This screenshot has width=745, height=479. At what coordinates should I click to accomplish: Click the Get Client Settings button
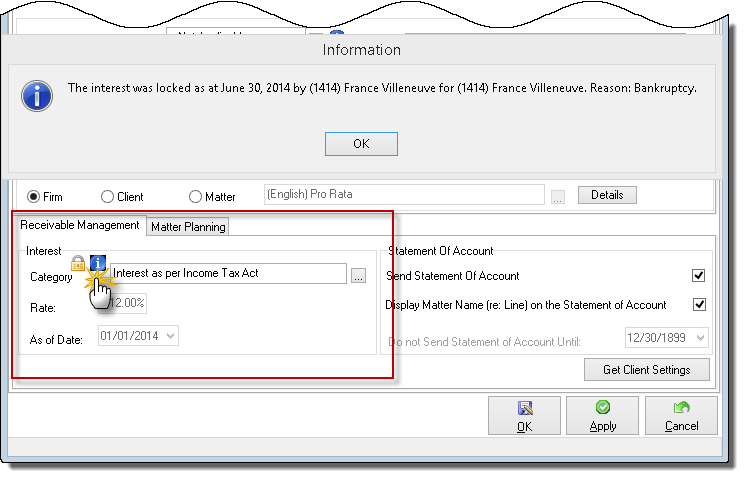[647, 370]
